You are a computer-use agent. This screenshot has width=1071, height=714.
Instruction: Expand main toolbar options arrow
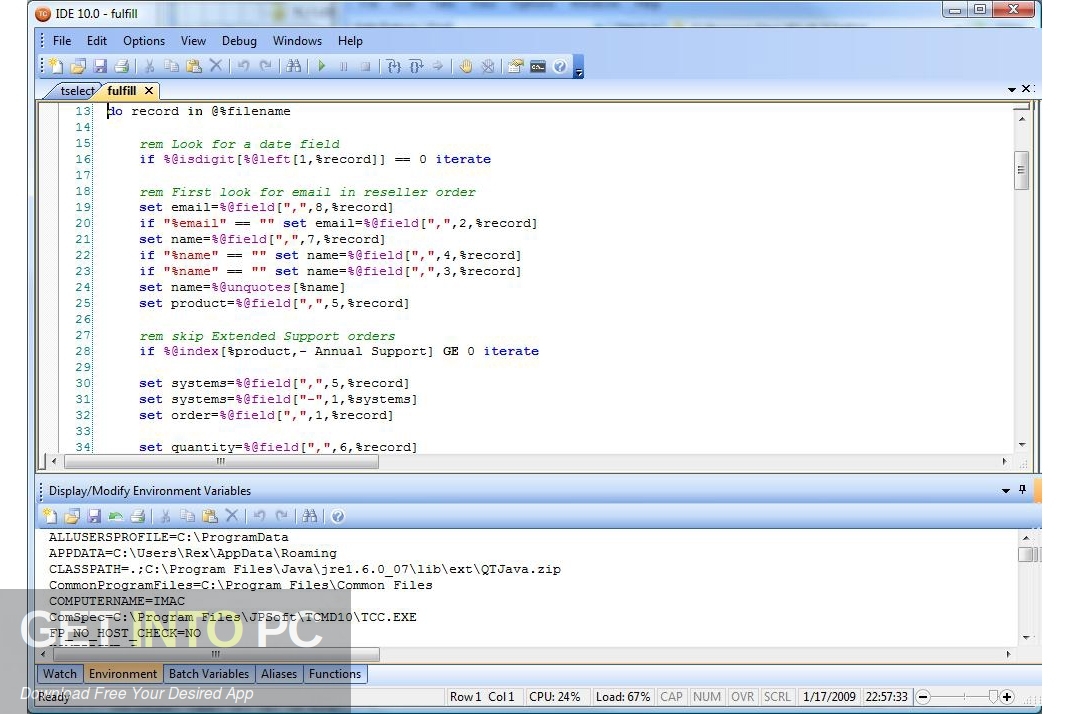click(579, 68)
